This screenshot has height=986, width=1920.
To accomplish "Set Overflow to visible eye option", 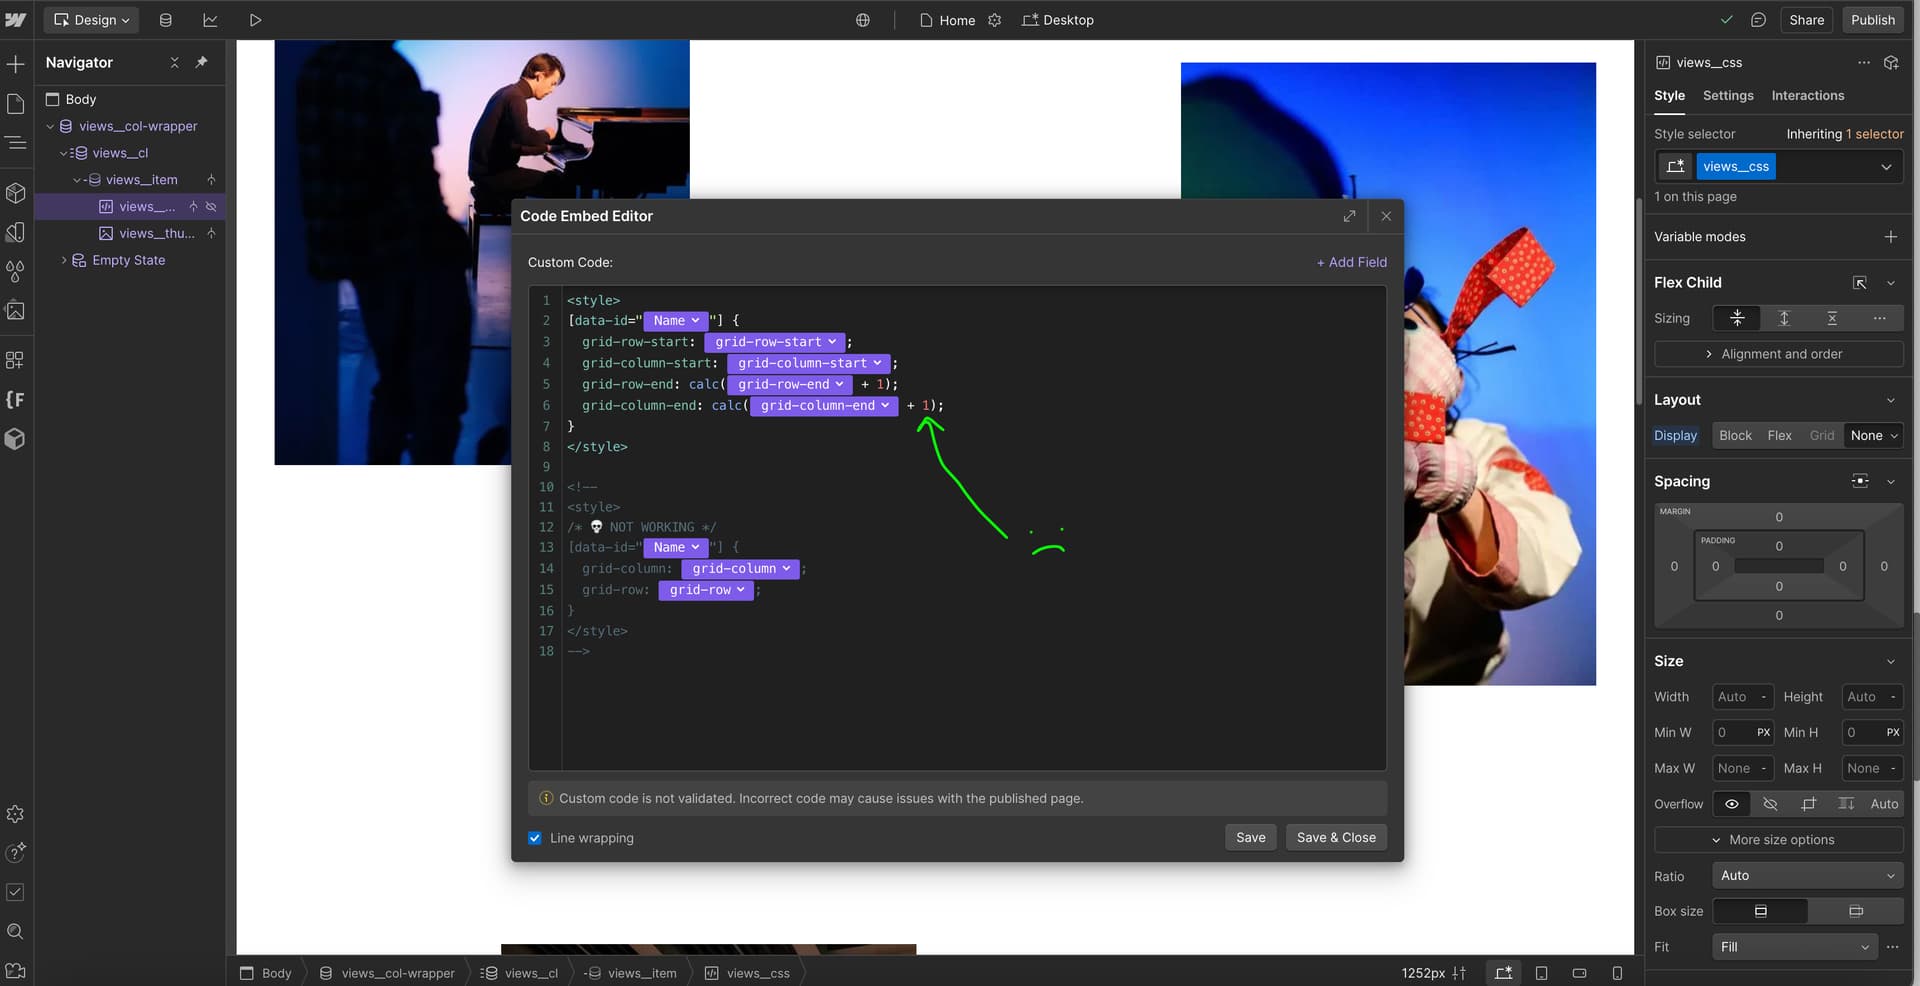I will coord(1732,804).
